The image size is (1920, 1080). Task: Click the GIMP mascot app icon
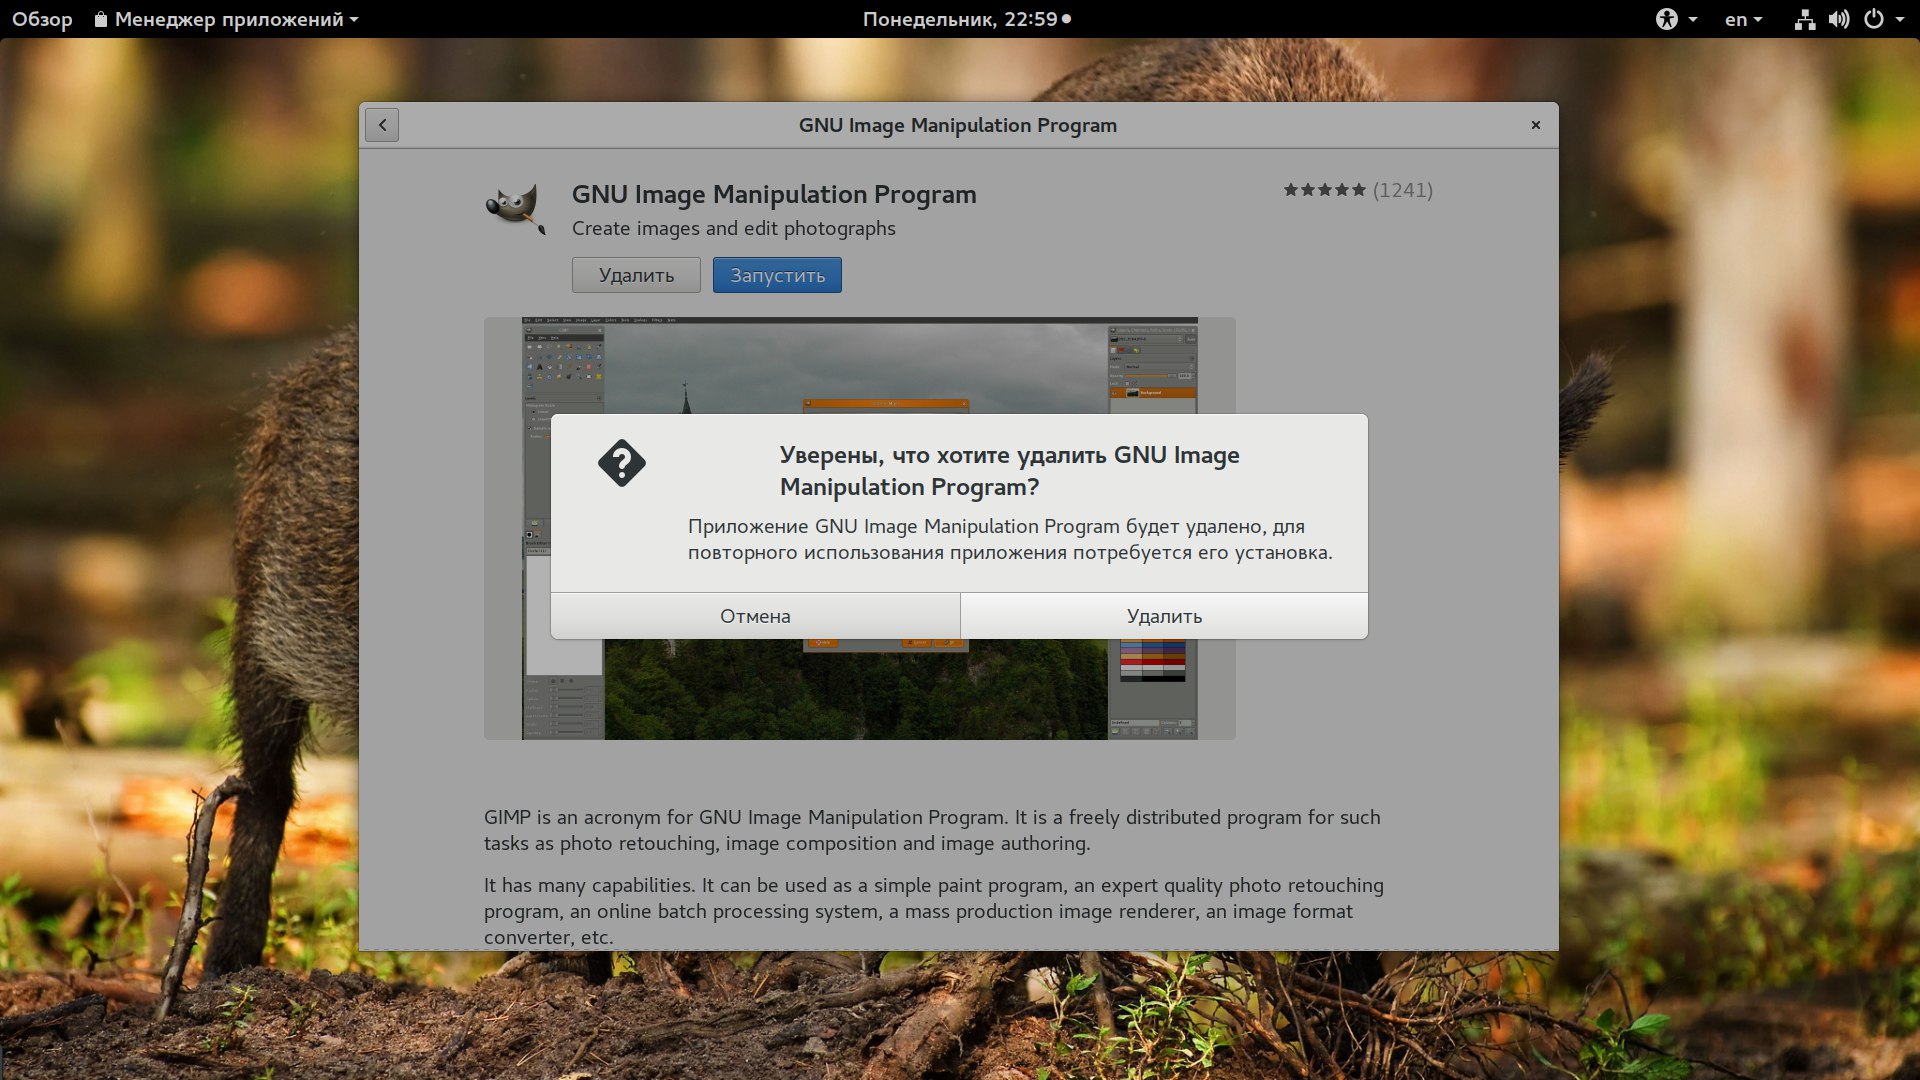pyautogui.click(x=515, y=209)
